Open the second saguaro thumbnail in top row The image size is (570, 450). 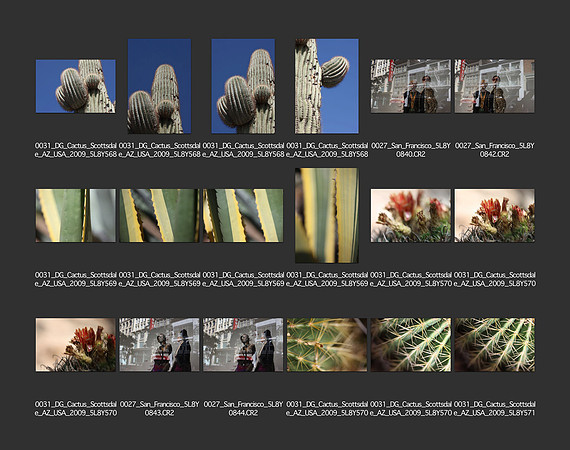pyautogui.click(x=159, y=86)
